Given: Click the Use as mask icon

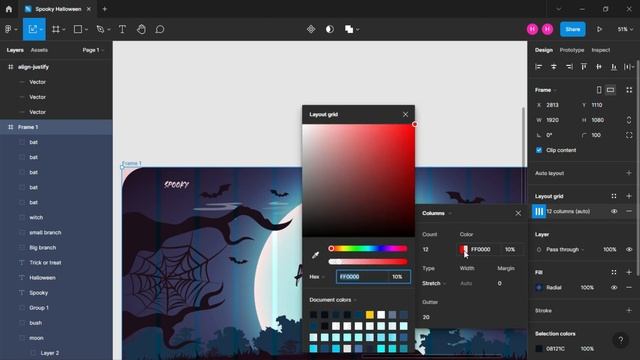Looking at the screenshot, I should click(330, 29).
